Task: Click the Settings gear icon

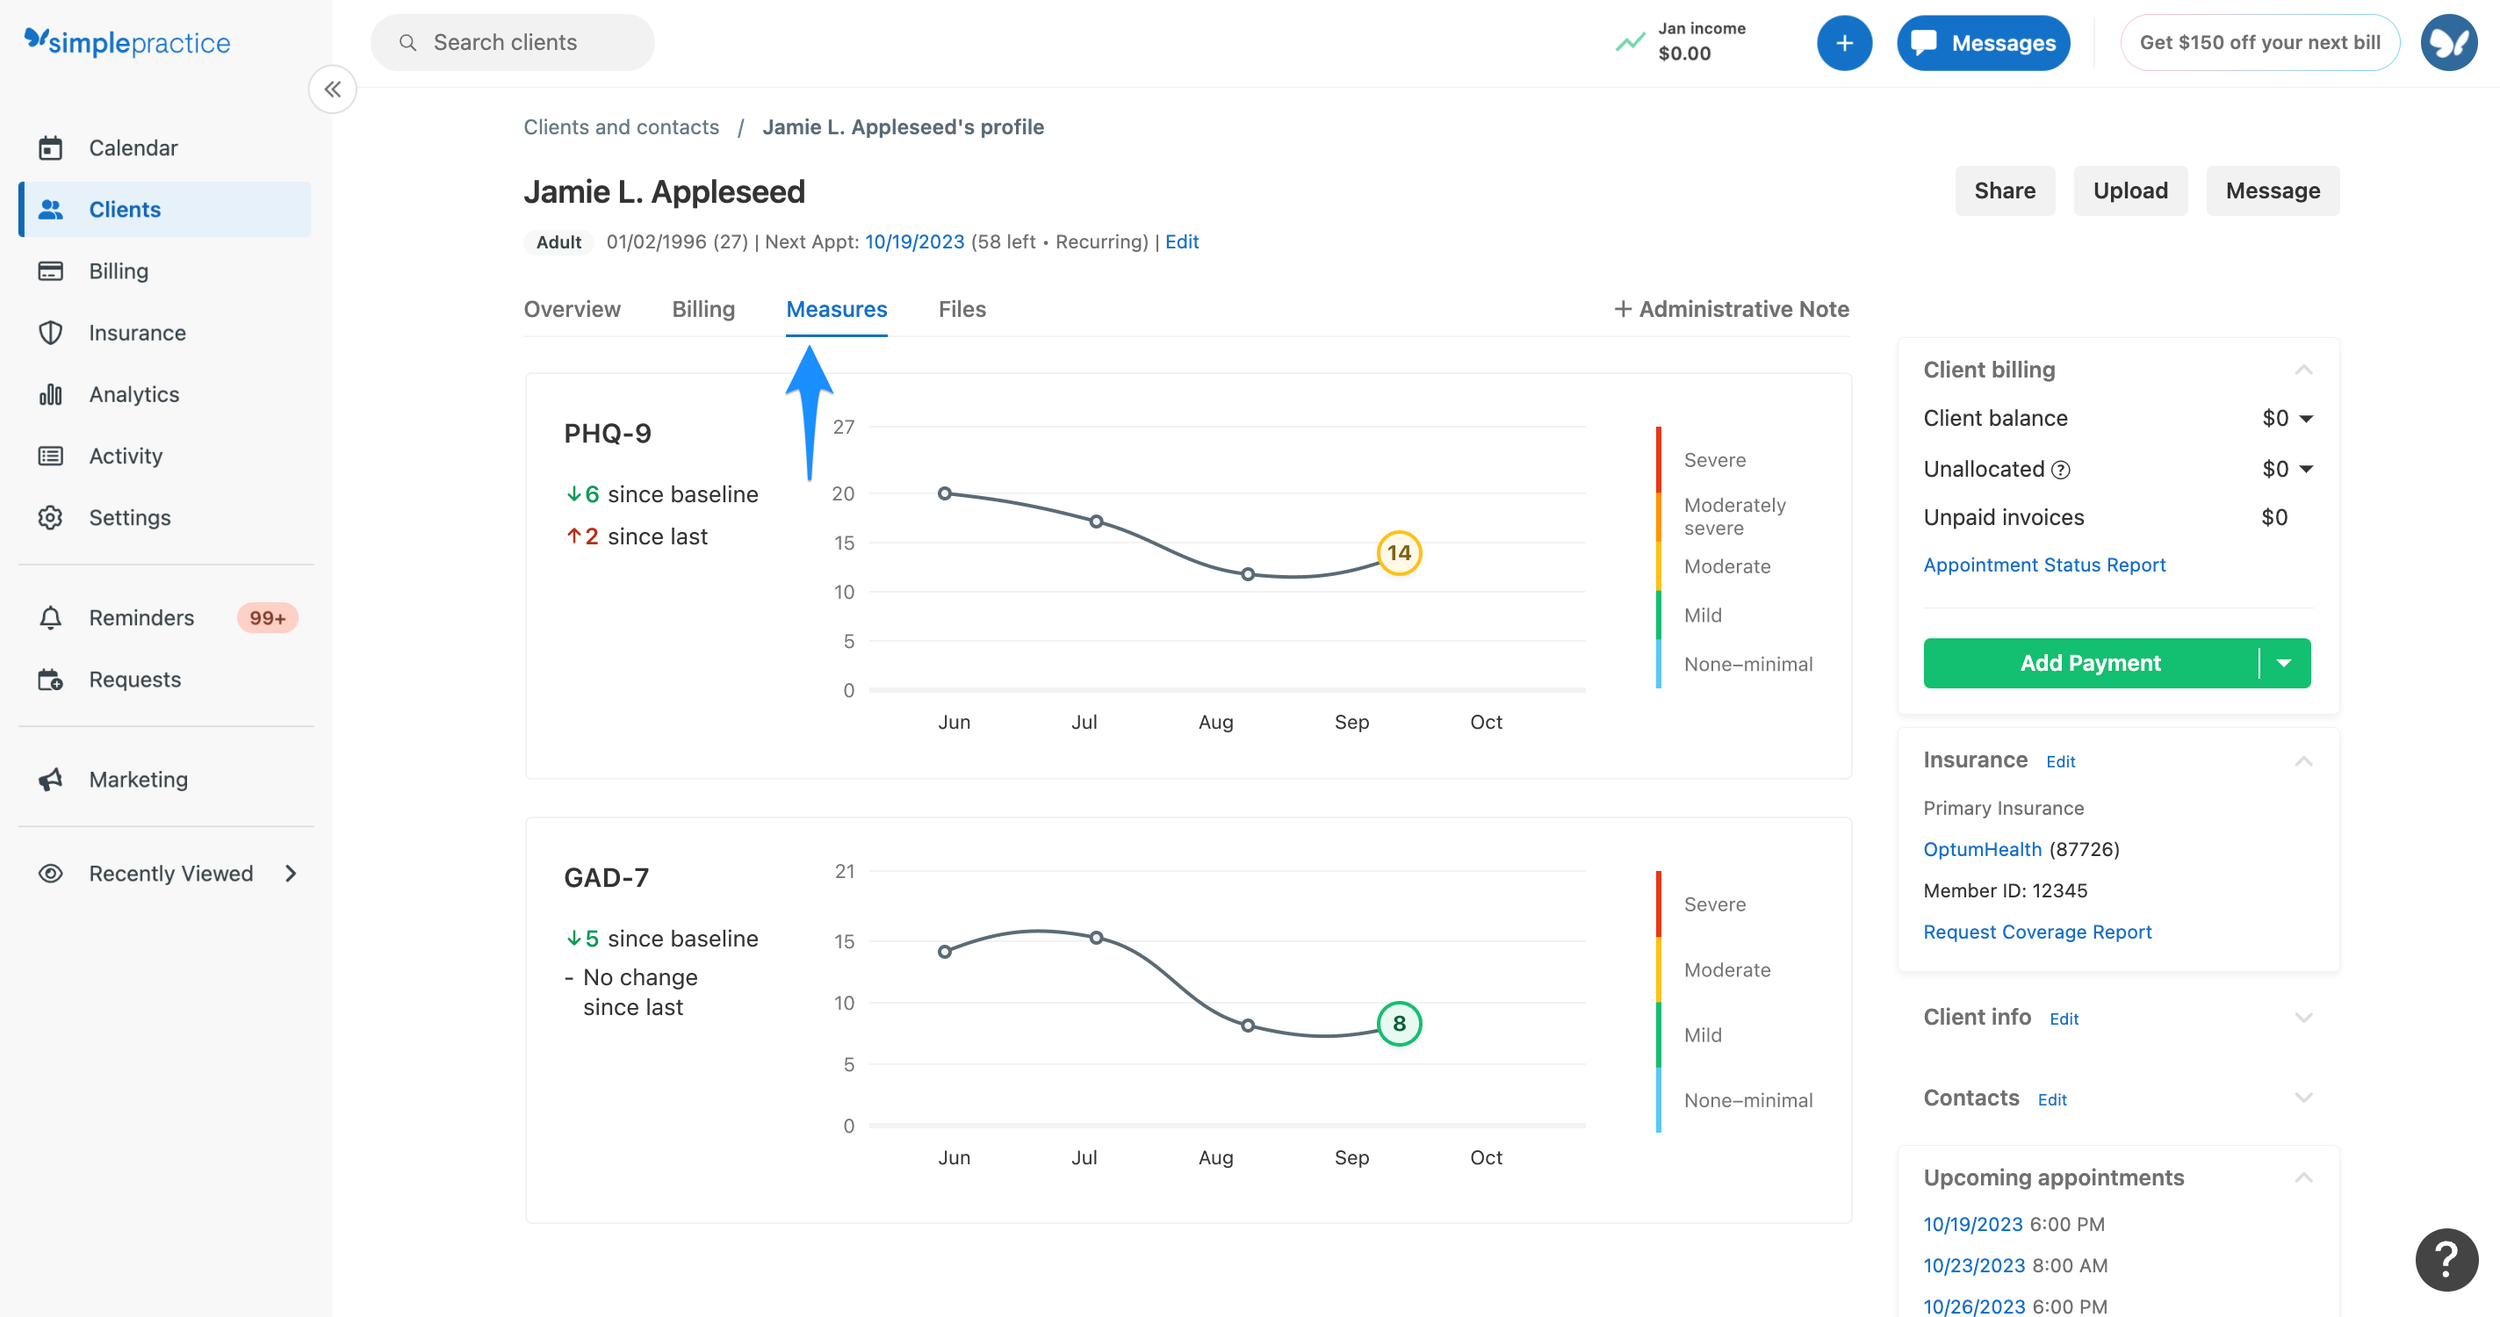Action: [x=51, y=518]
